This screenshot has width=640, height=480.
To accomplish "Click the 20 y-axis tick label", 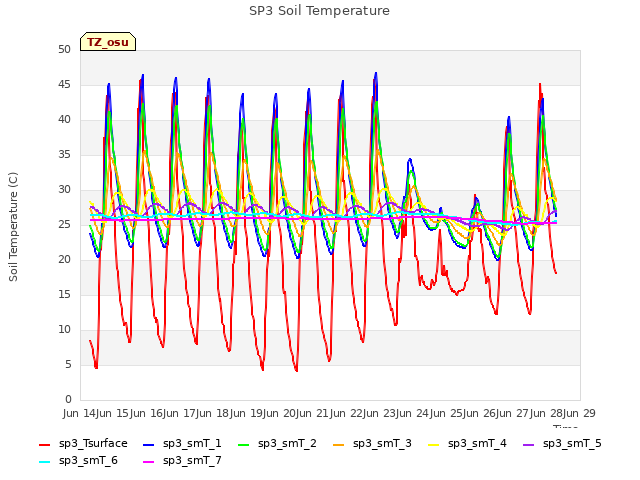I will coord(64,260).
